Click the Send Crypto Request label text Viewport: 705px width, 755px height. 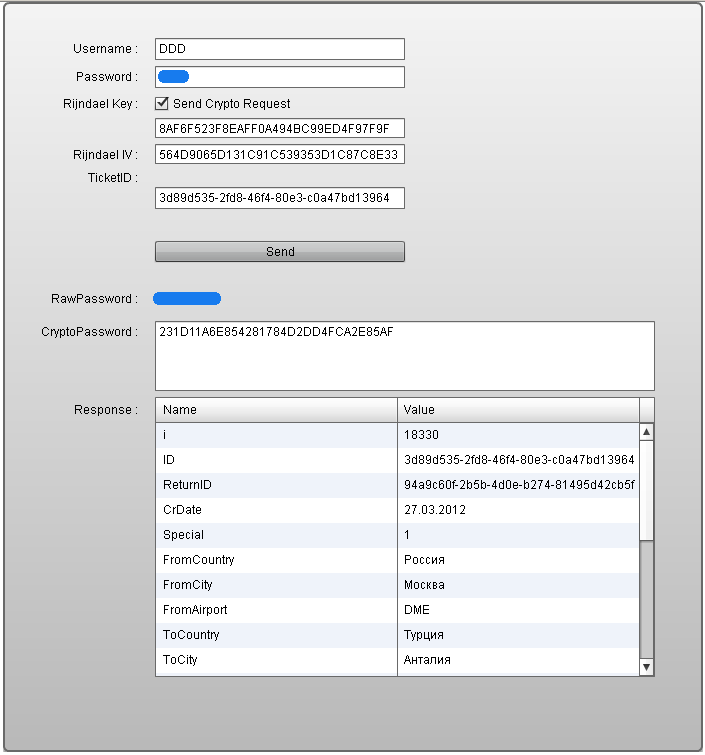pos(232,104)
